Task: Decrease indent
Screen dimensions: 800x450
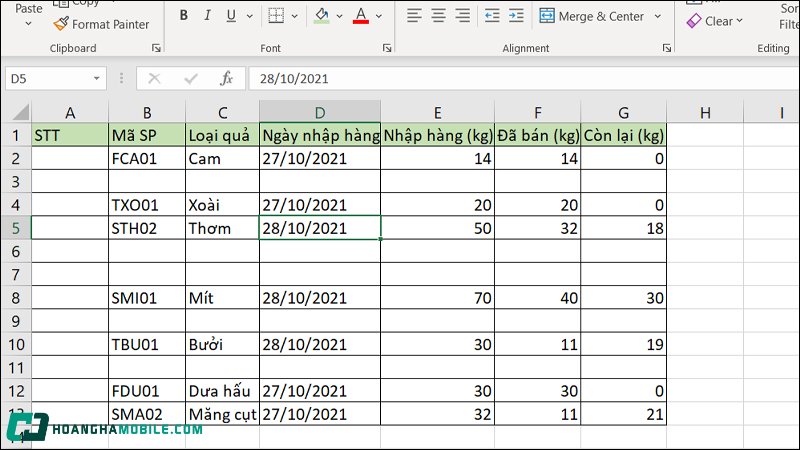Action: 492,16
